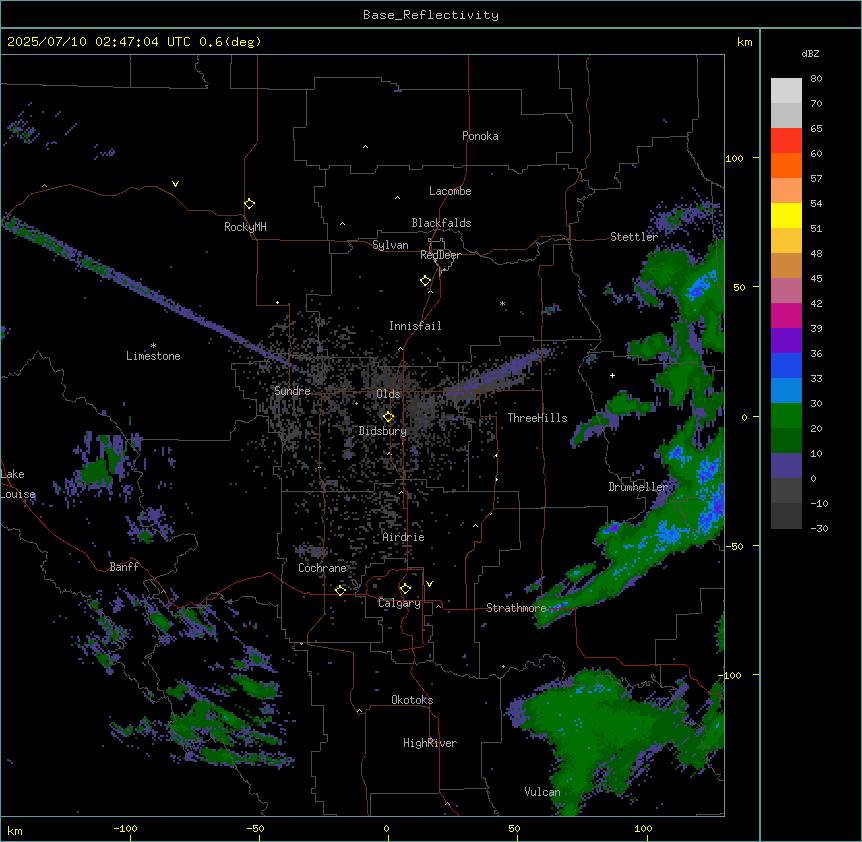Click the km label at bottom left

click(15, 830)
